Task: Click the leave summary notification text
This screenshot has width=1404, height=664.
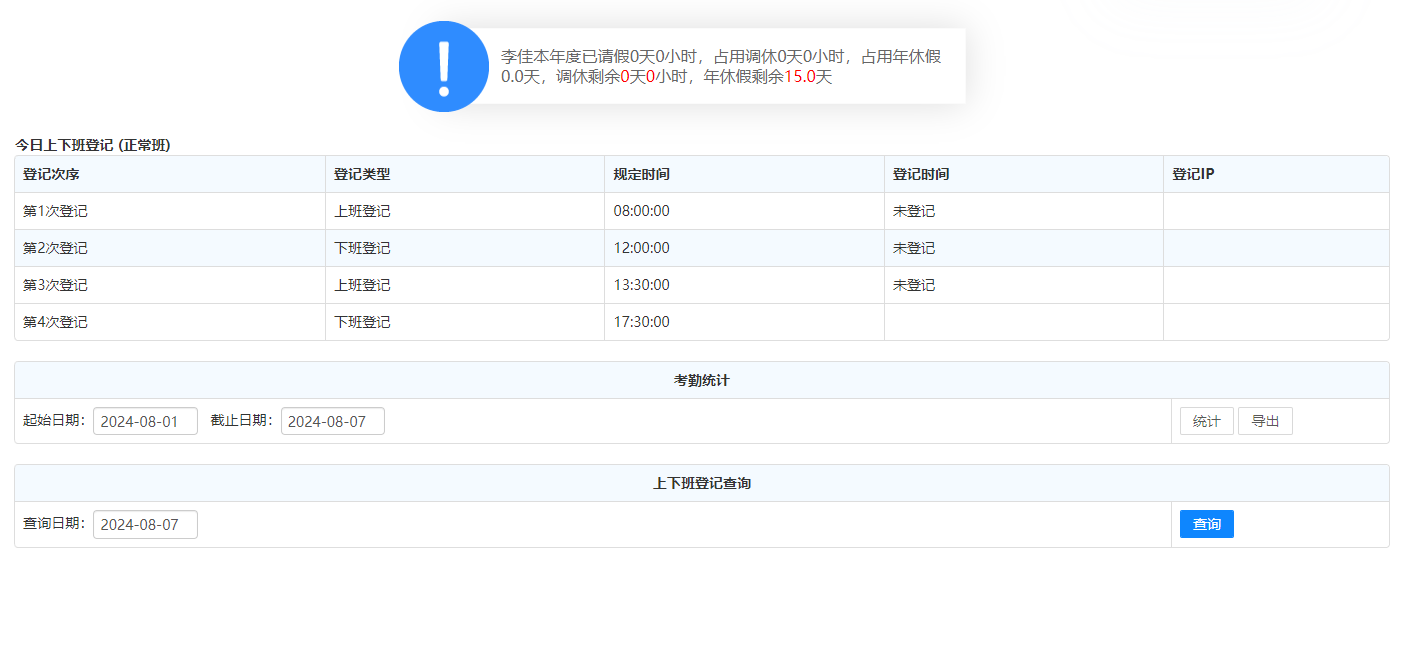Action: tap(720, 67)
